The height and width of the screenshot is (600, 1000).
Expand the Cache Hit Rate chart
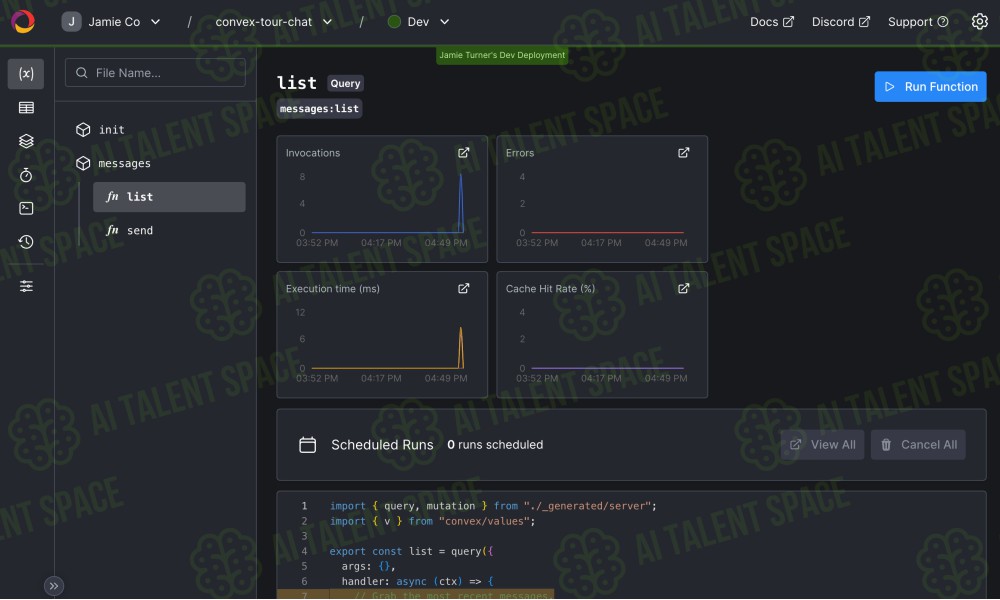tap(684, 289)
